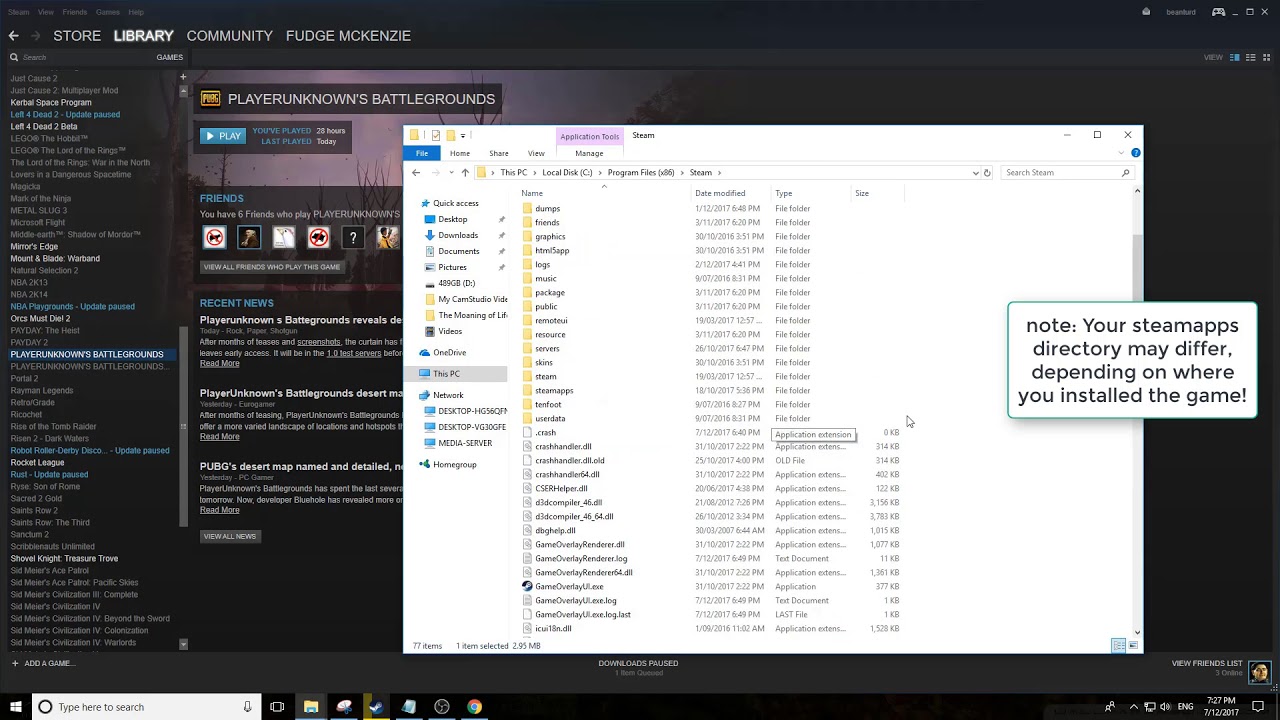This screenshot has width=1280, height=720.
Task: Open volume control in system tray
Action: (x=1165, y=707)
